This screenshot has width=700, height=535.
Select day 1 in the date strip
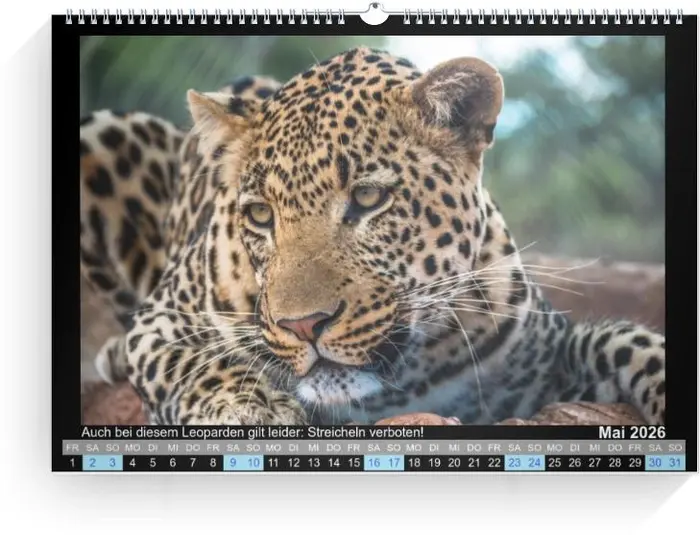72,462
